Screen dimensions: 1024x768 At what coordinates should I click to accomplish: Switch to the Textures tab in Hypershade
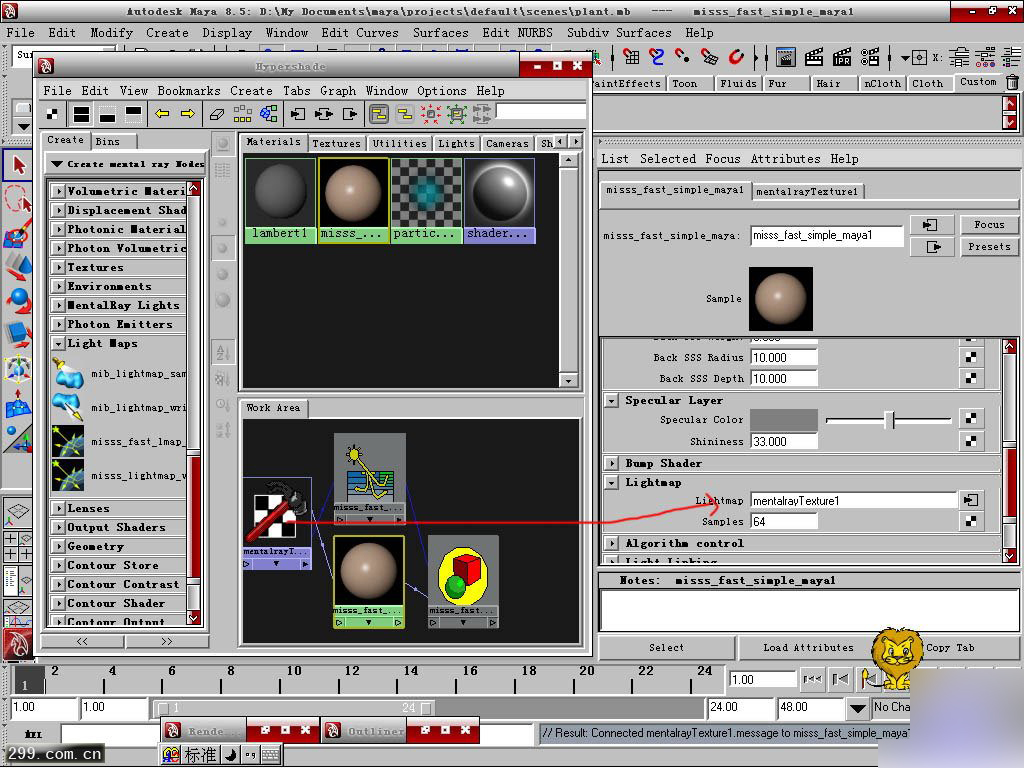click(336, 143)
